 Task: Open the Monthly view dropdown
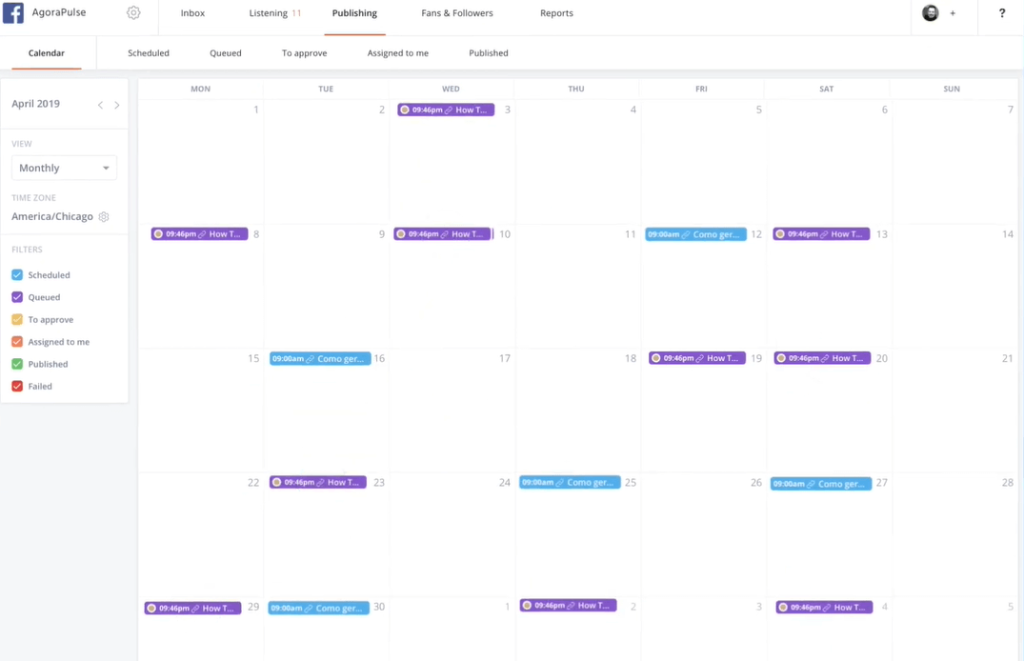(x=64, y=168)
